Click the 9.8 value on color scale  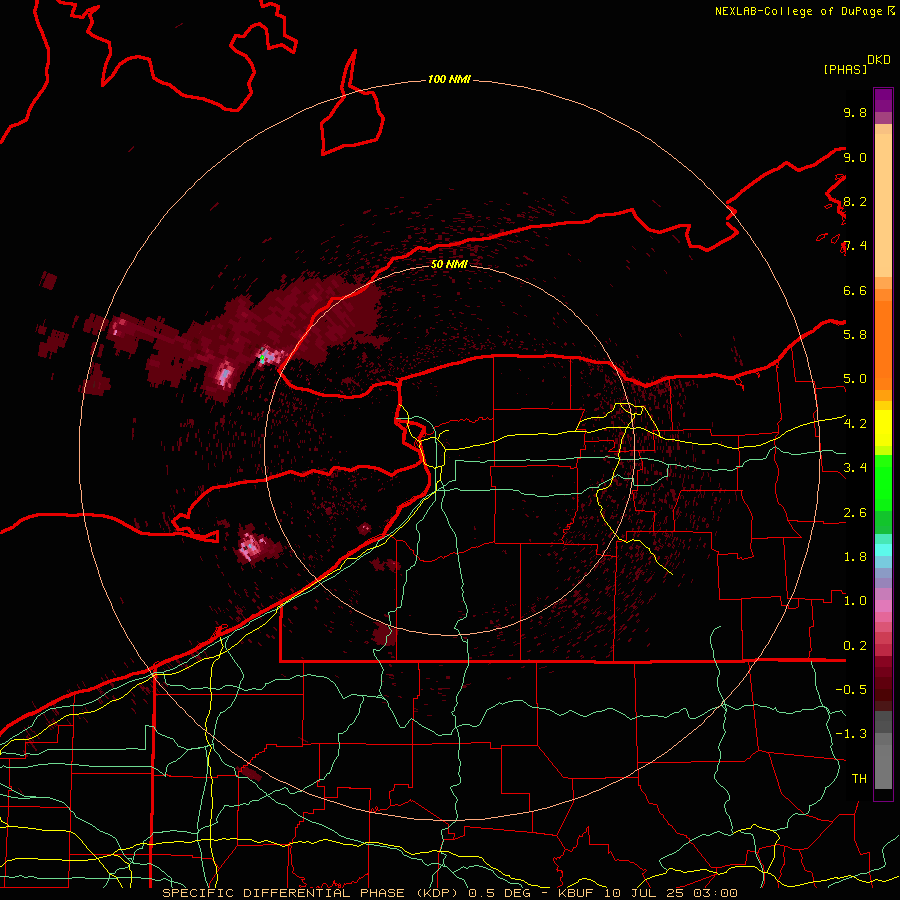[855, 112]
